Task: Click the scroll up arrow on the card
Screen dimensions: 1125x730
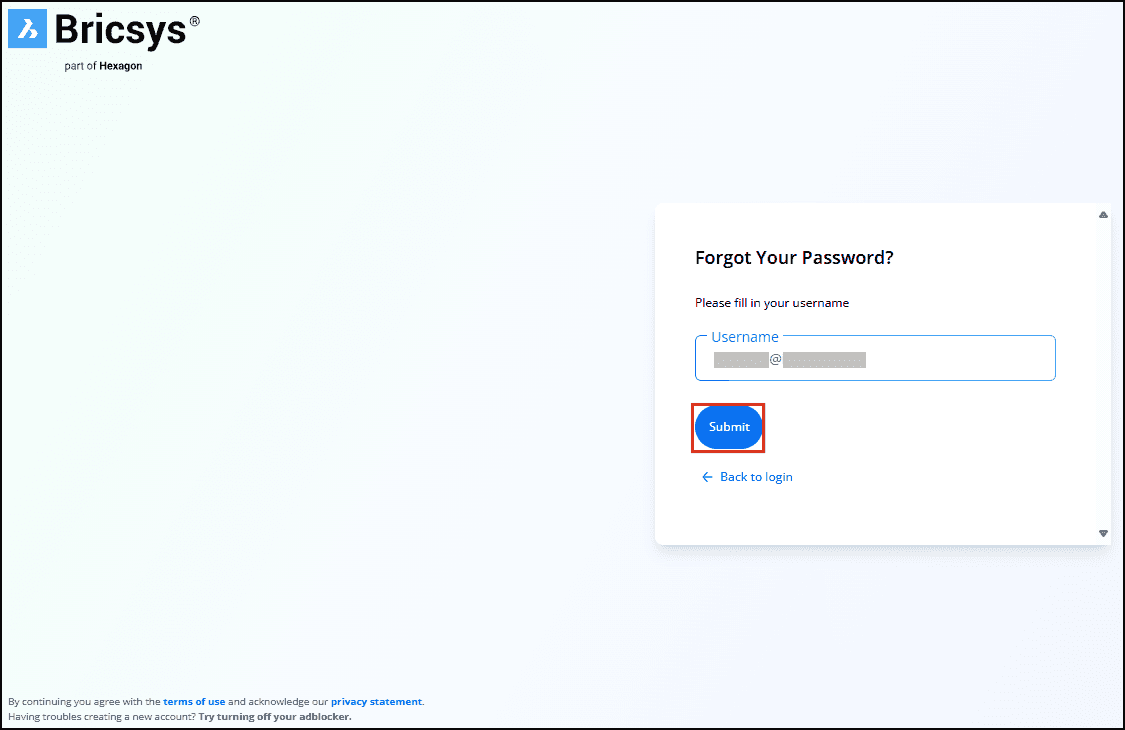Action: click(1103, 214)
